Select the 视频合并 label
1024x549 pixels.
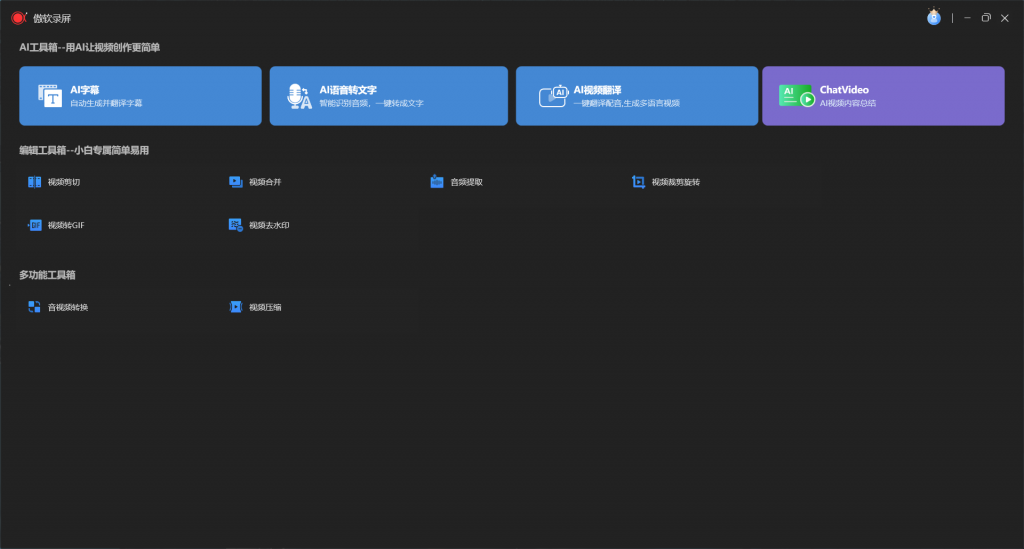click(x=265, y=182)
